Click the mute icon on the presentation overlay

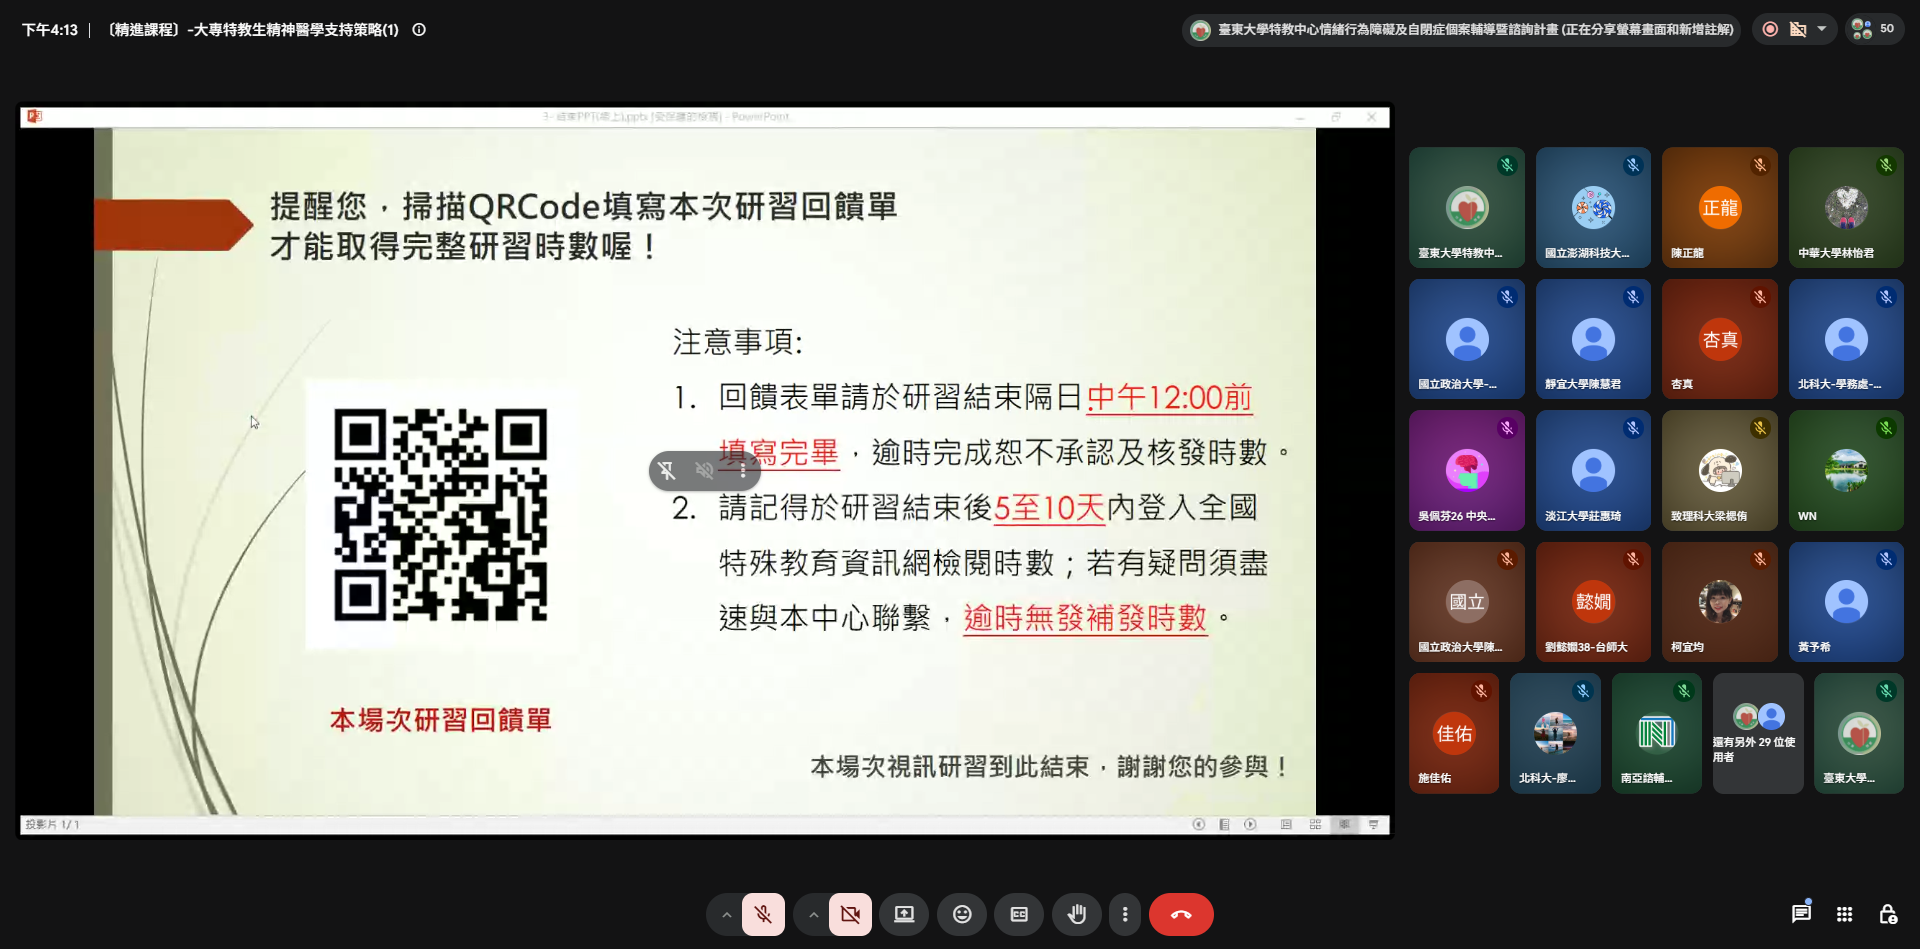705,471
